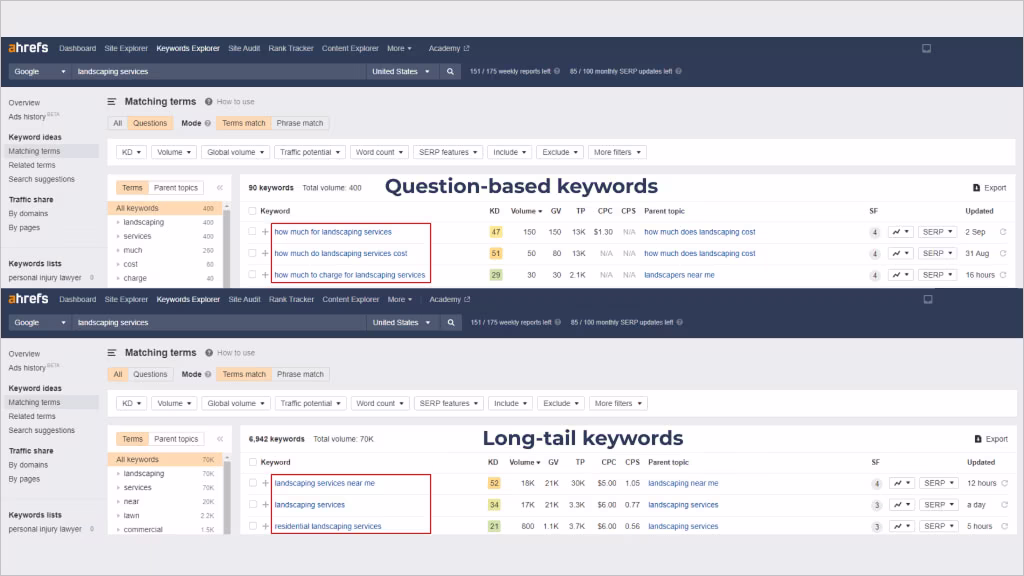Check the box for 'how much for landscaping services'
The image size is (1024, 576).
pyautogui.click(x=252, y=232)
